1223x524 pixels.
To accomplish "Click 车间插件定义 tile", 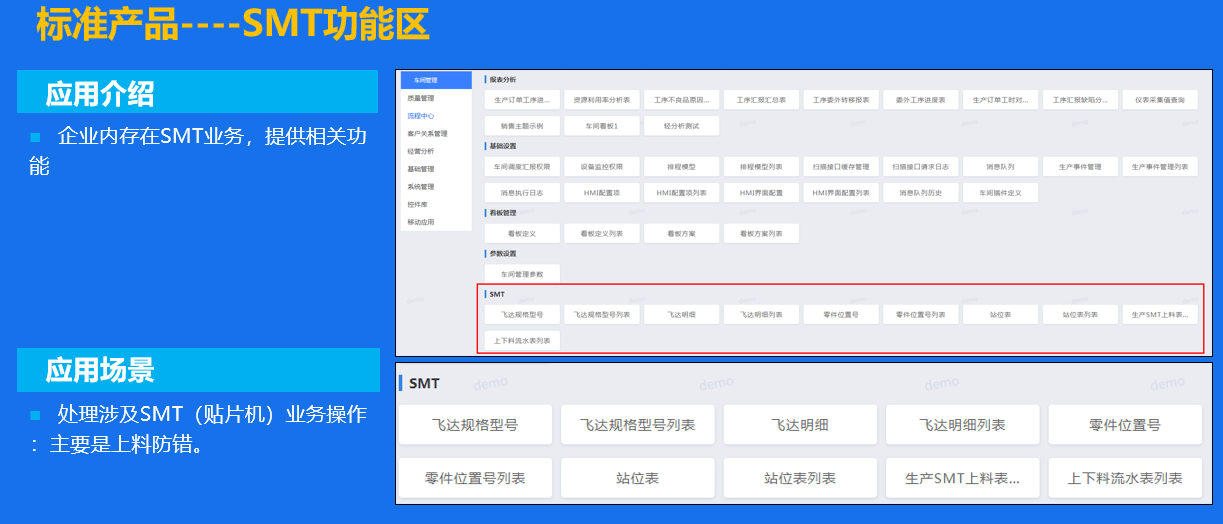I will (1000, 192).
